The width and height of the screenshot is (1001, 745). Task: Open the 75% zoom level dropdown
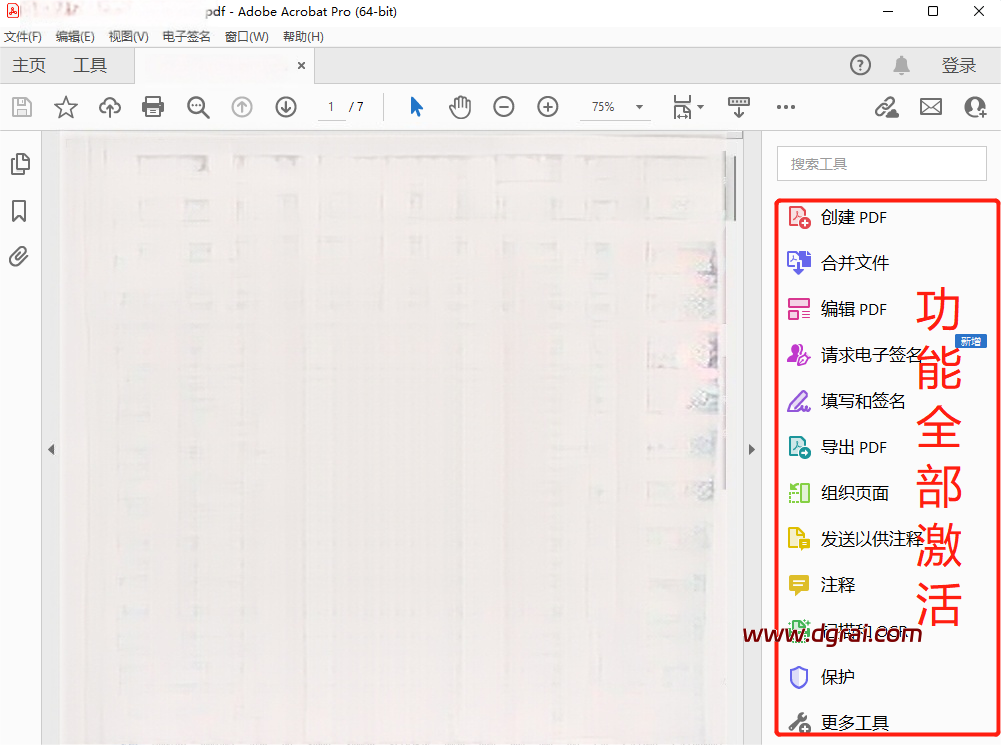tap(639, 107)
